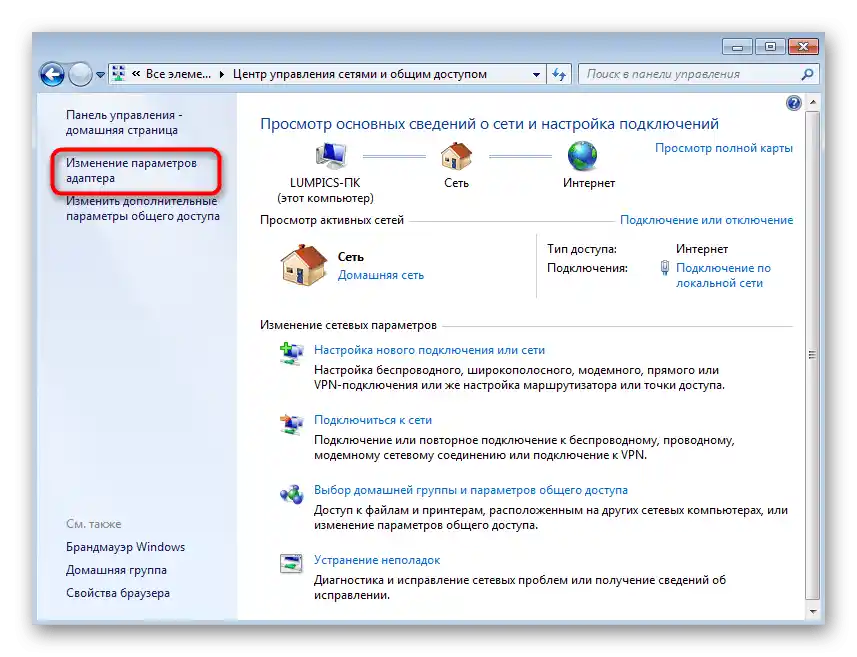857x657 pixels.
Task: Open 'Свойства браузера' in See also
Action: coord(118,593)
